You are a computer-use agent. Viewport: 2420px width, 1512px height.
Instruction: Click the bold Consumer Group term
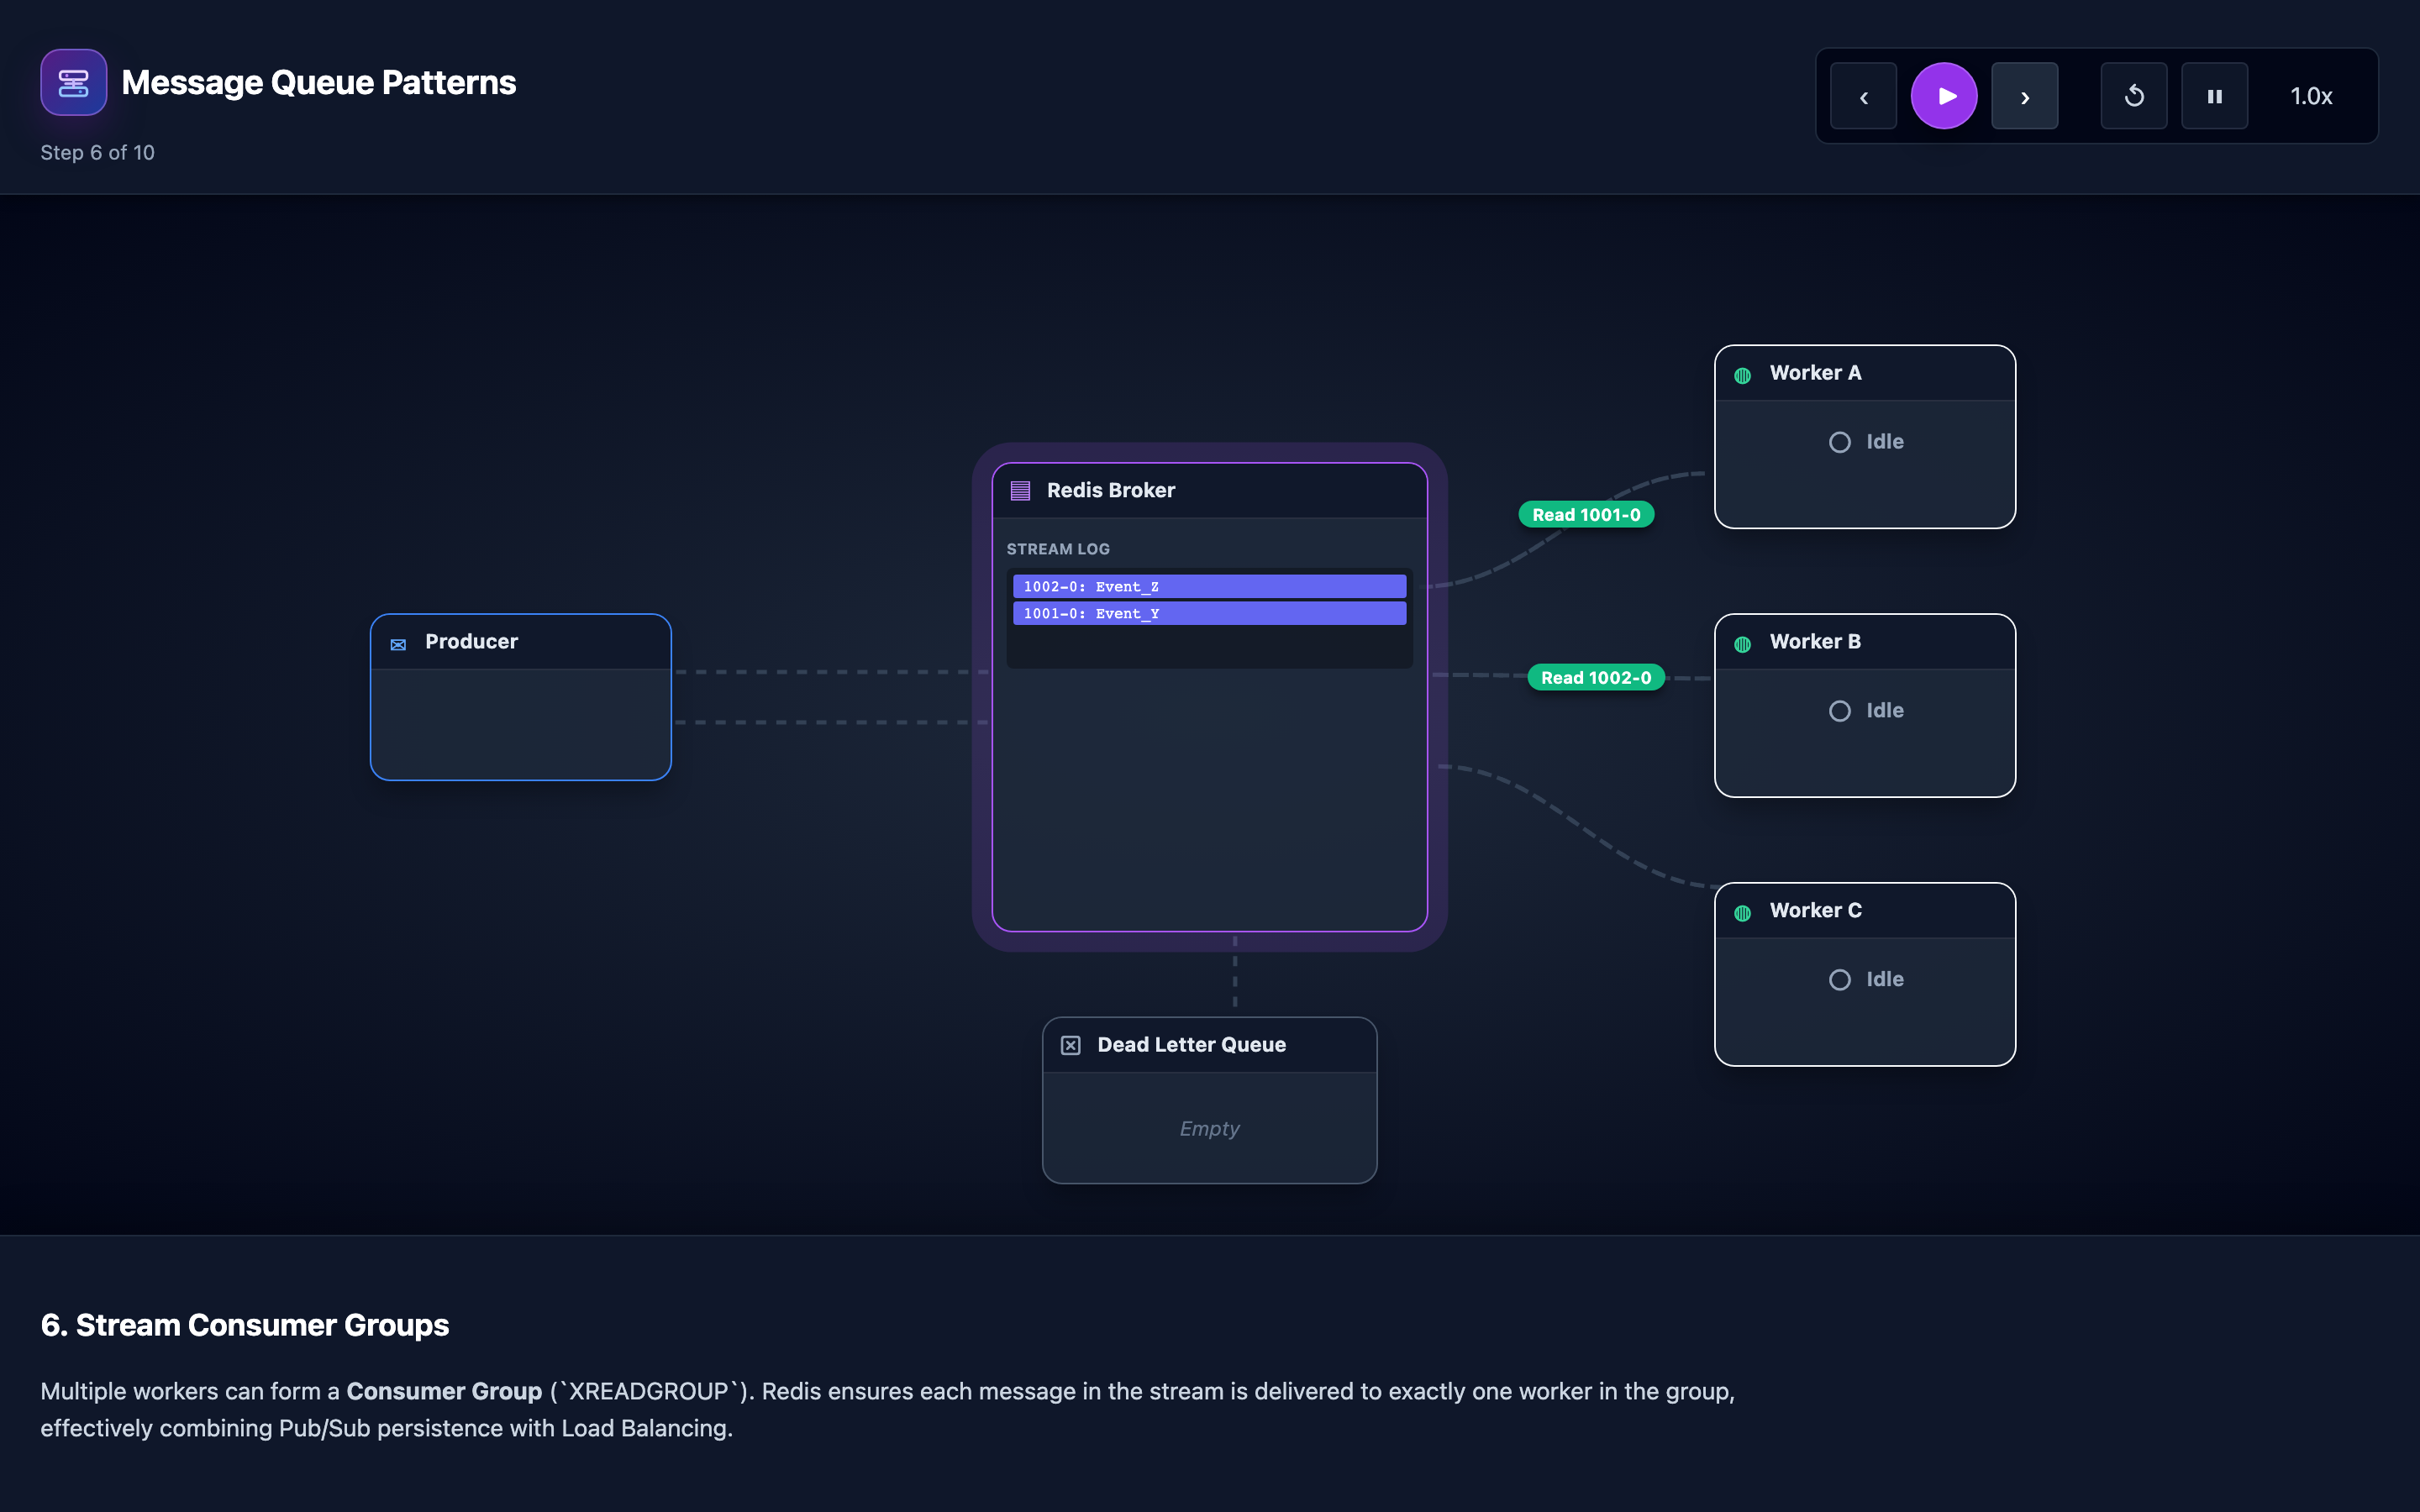(444, 1391)
